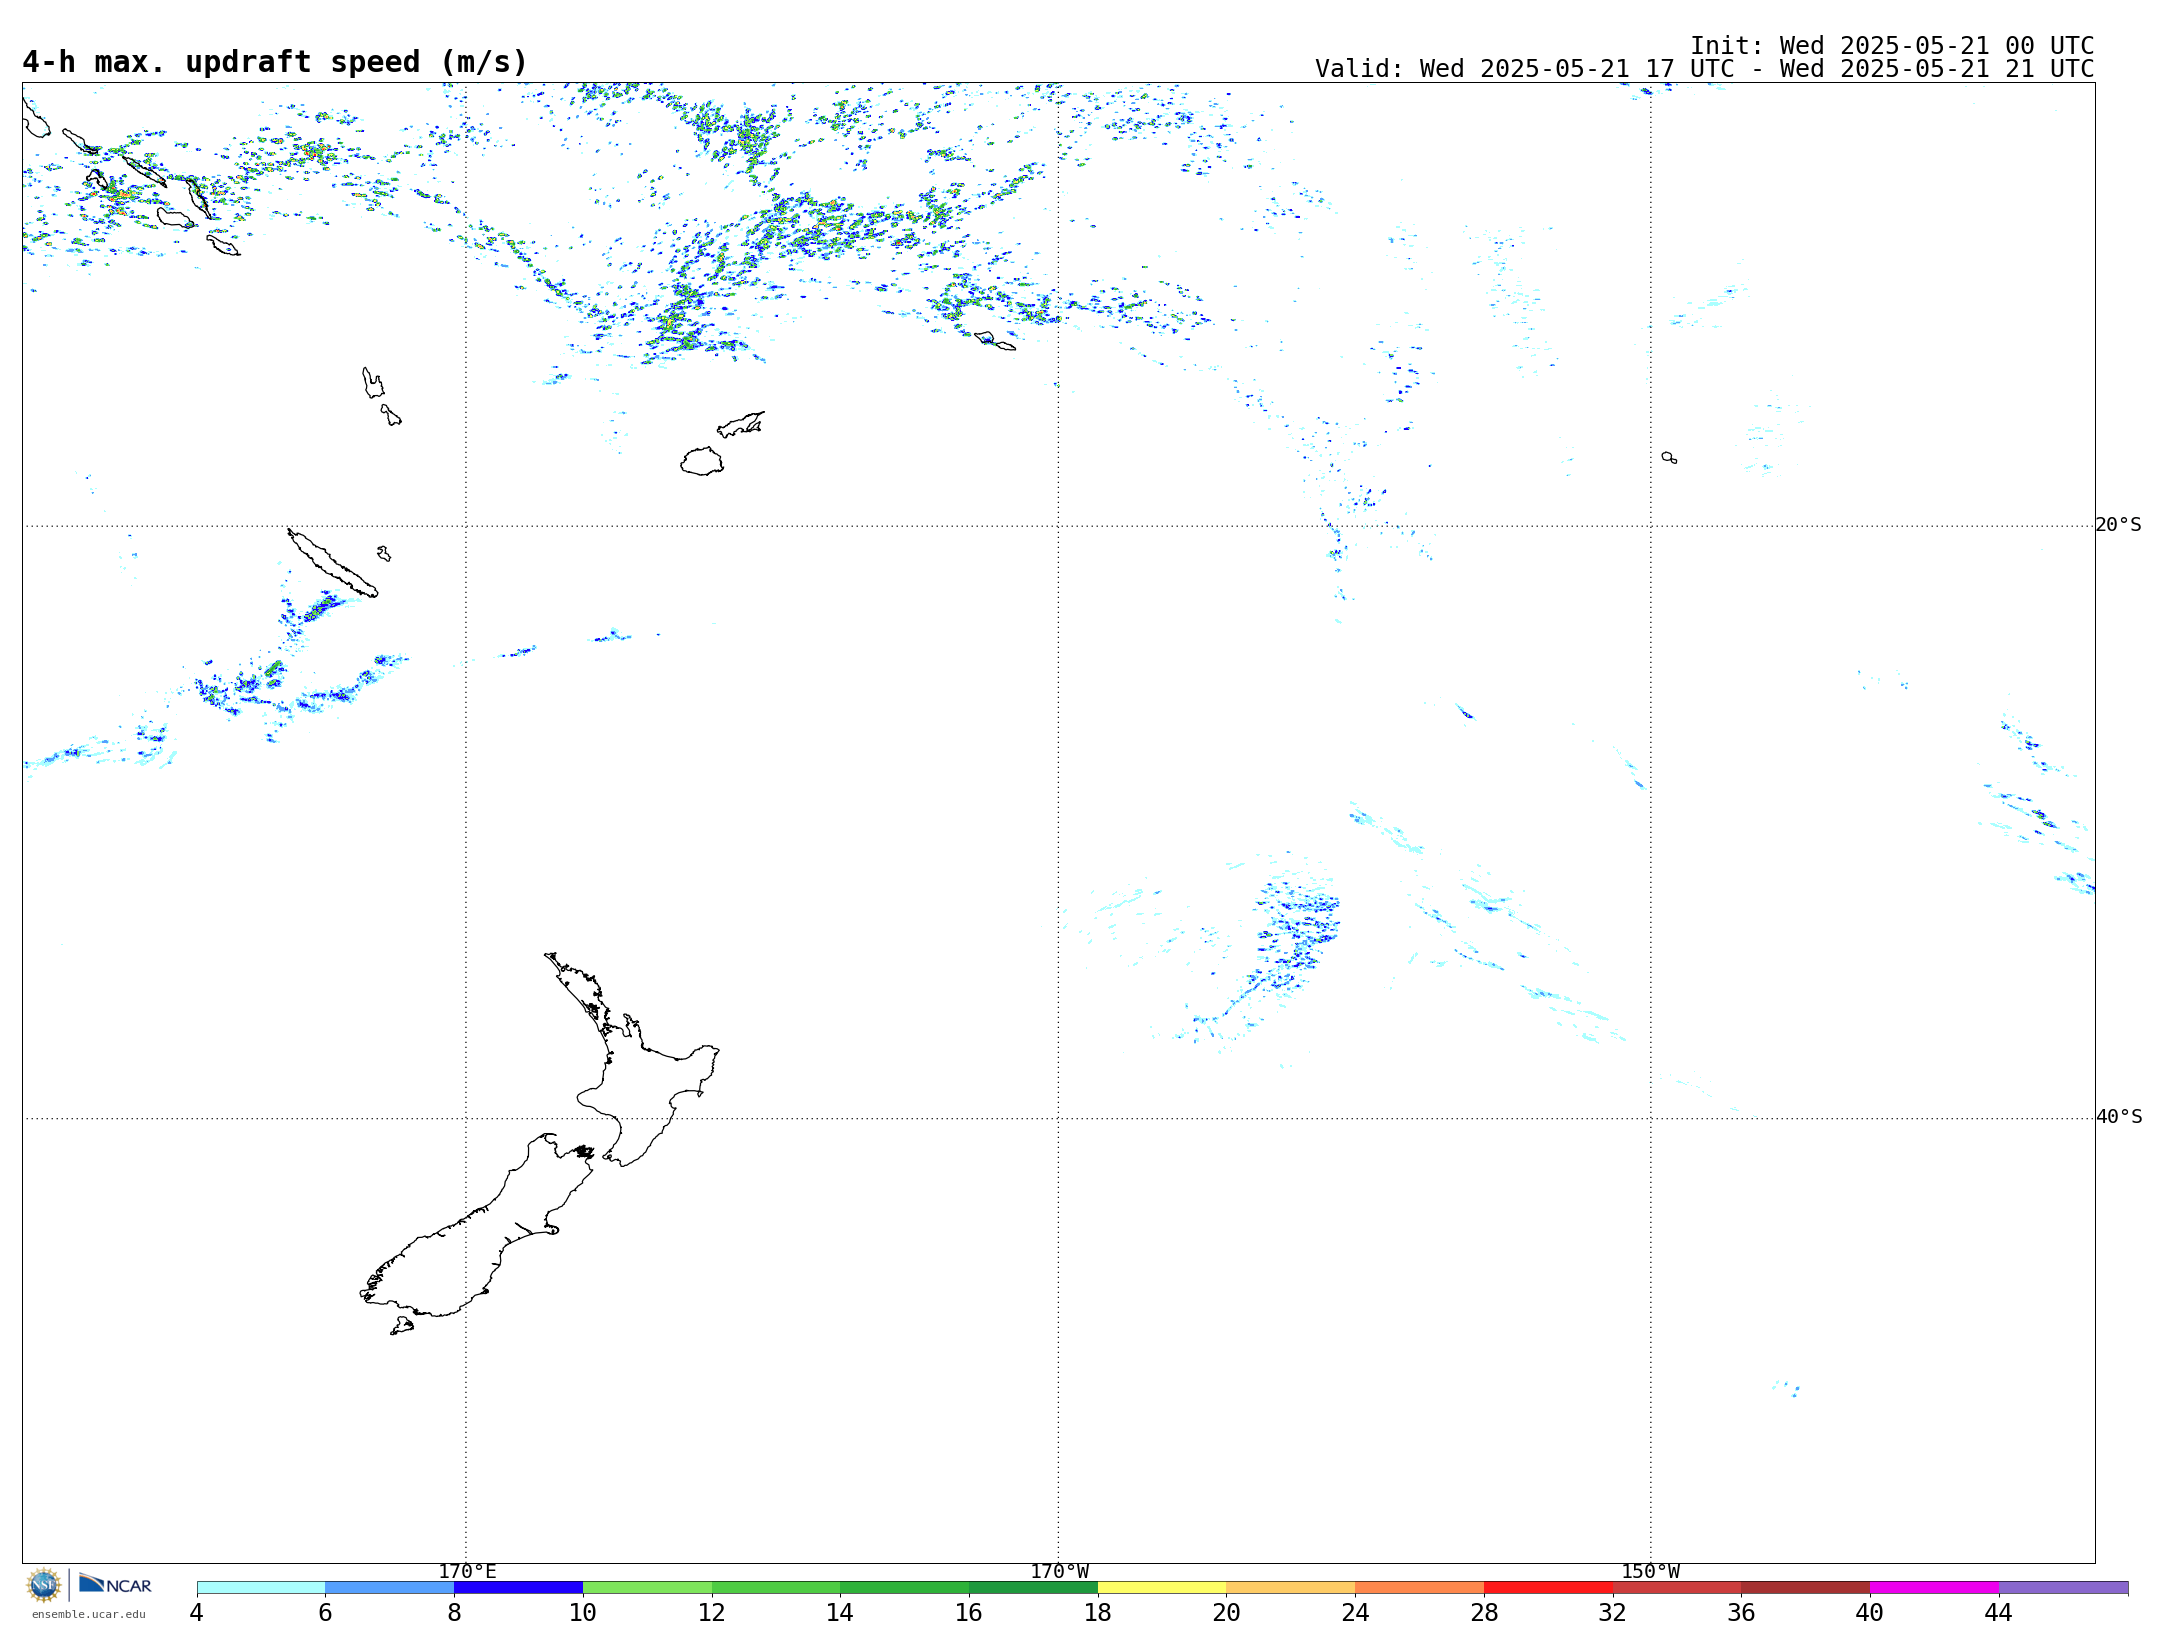The width and height of the screenshot is (2160, 1626).
Task: Click the NSF logo
Action: pyautogui.click(x=44, y=1585)
